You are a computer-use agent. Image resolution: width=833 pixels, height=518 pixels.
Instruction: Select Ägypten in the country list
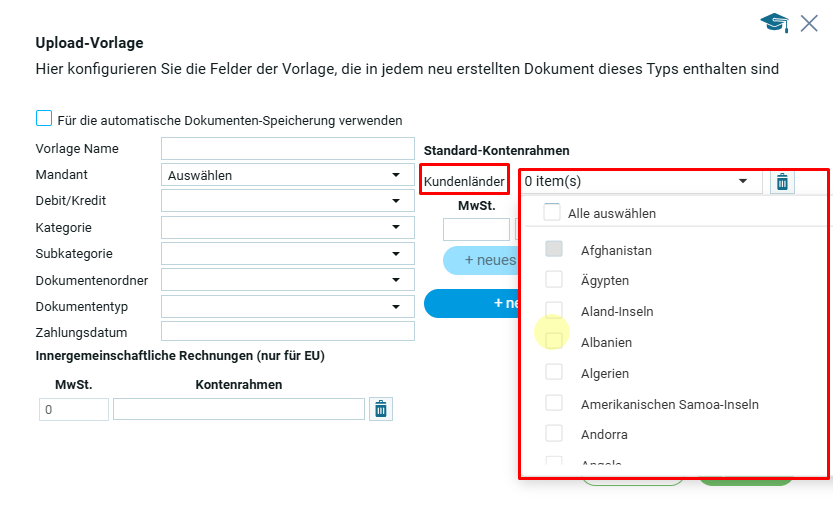[554, 280]
